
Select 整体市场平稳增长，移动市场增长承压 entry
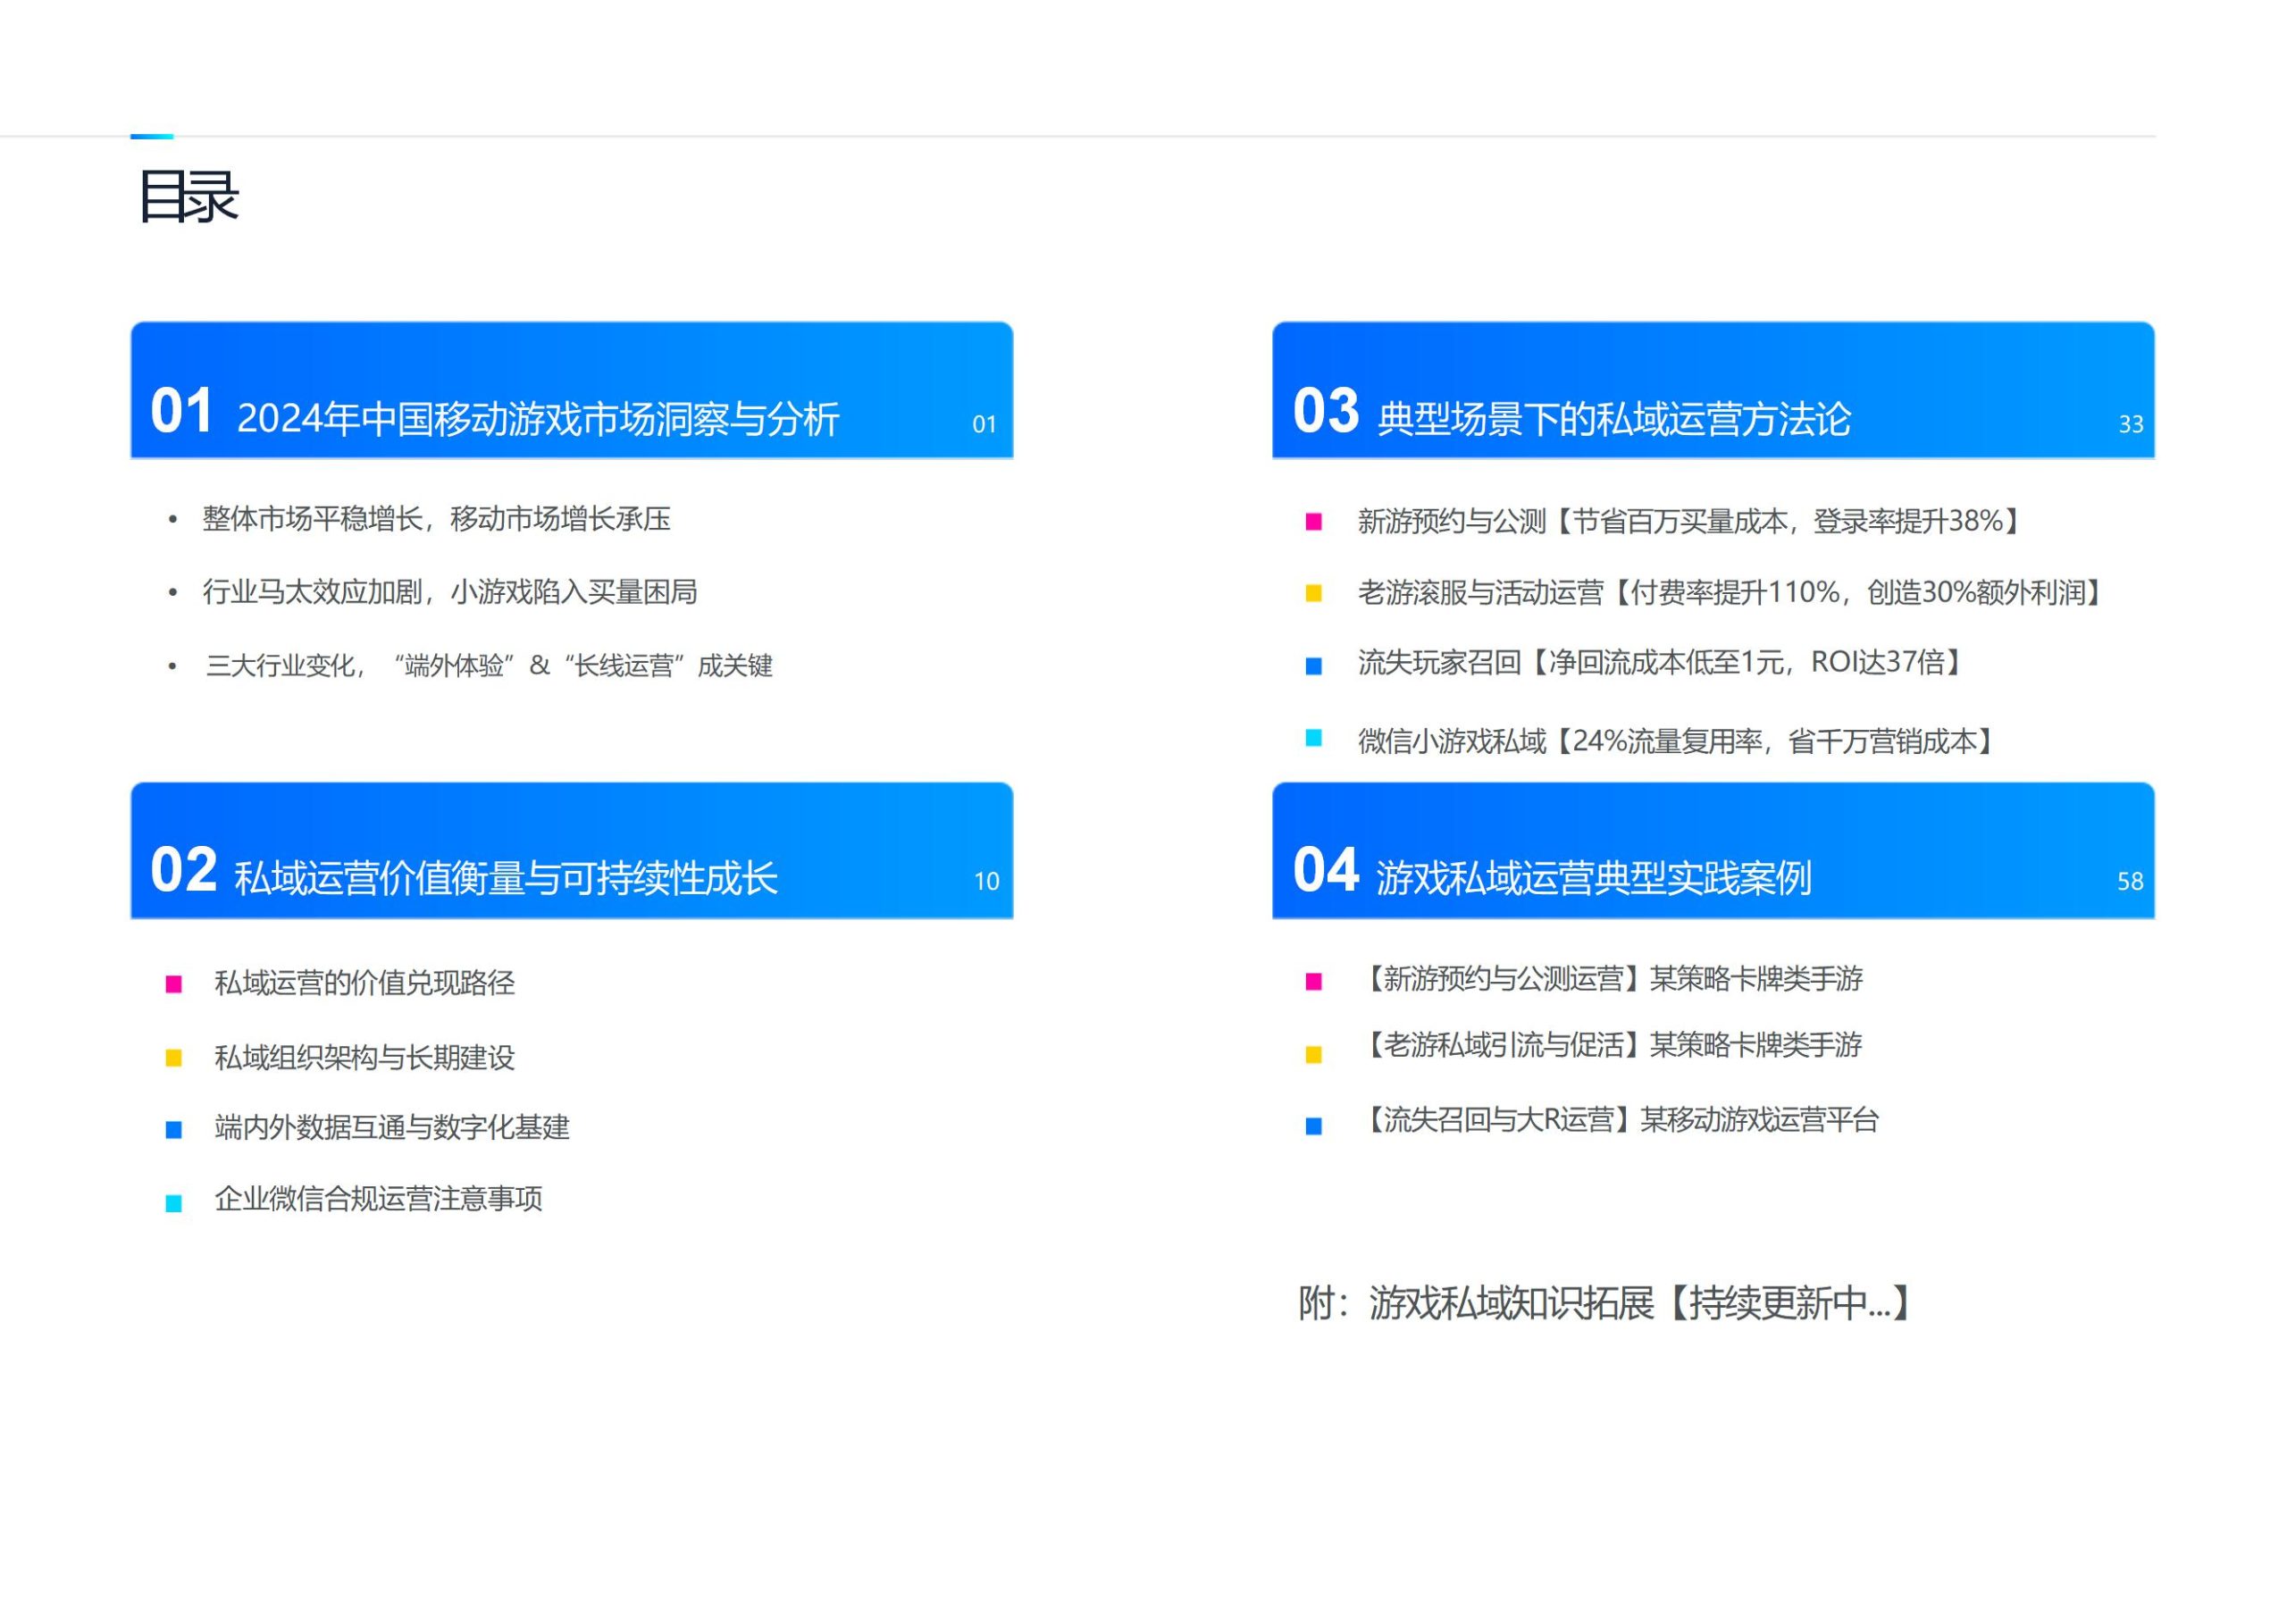pos(436,519)
